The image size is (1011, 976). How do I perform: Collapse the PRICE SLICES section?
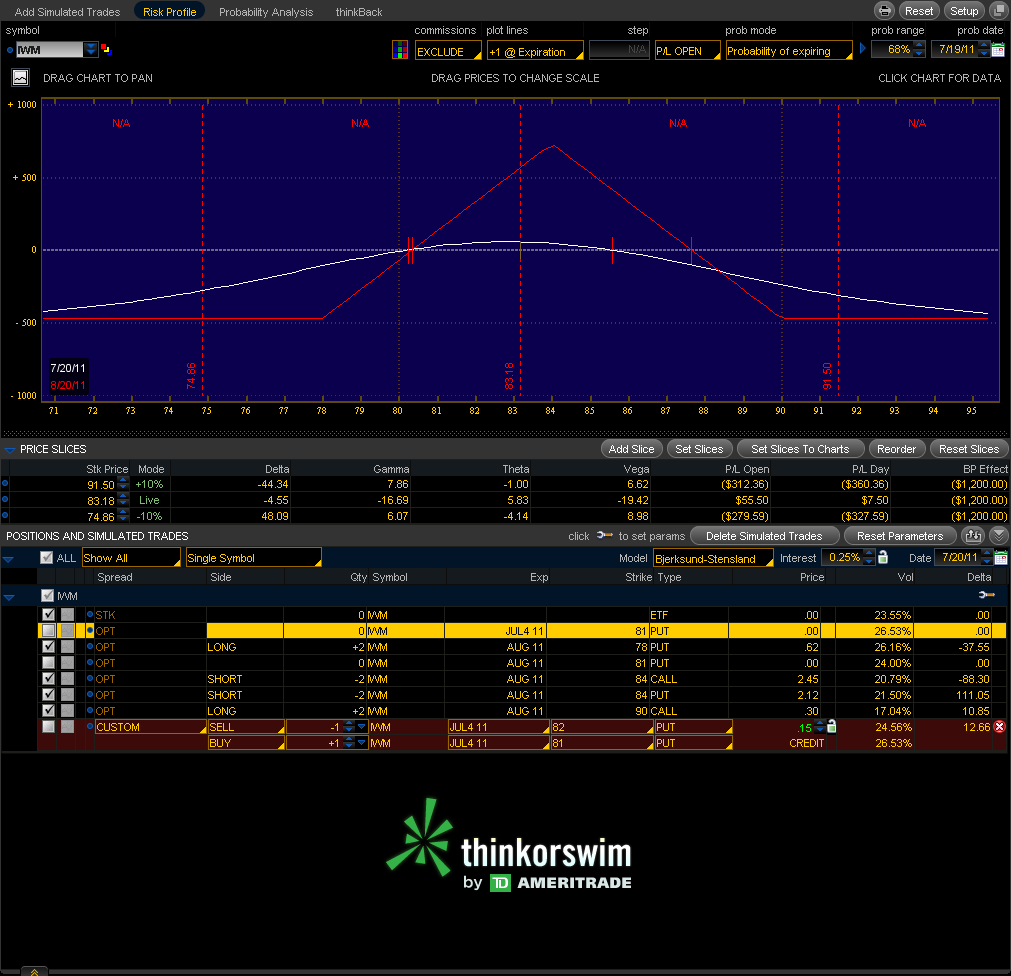(x=10, y=449)
